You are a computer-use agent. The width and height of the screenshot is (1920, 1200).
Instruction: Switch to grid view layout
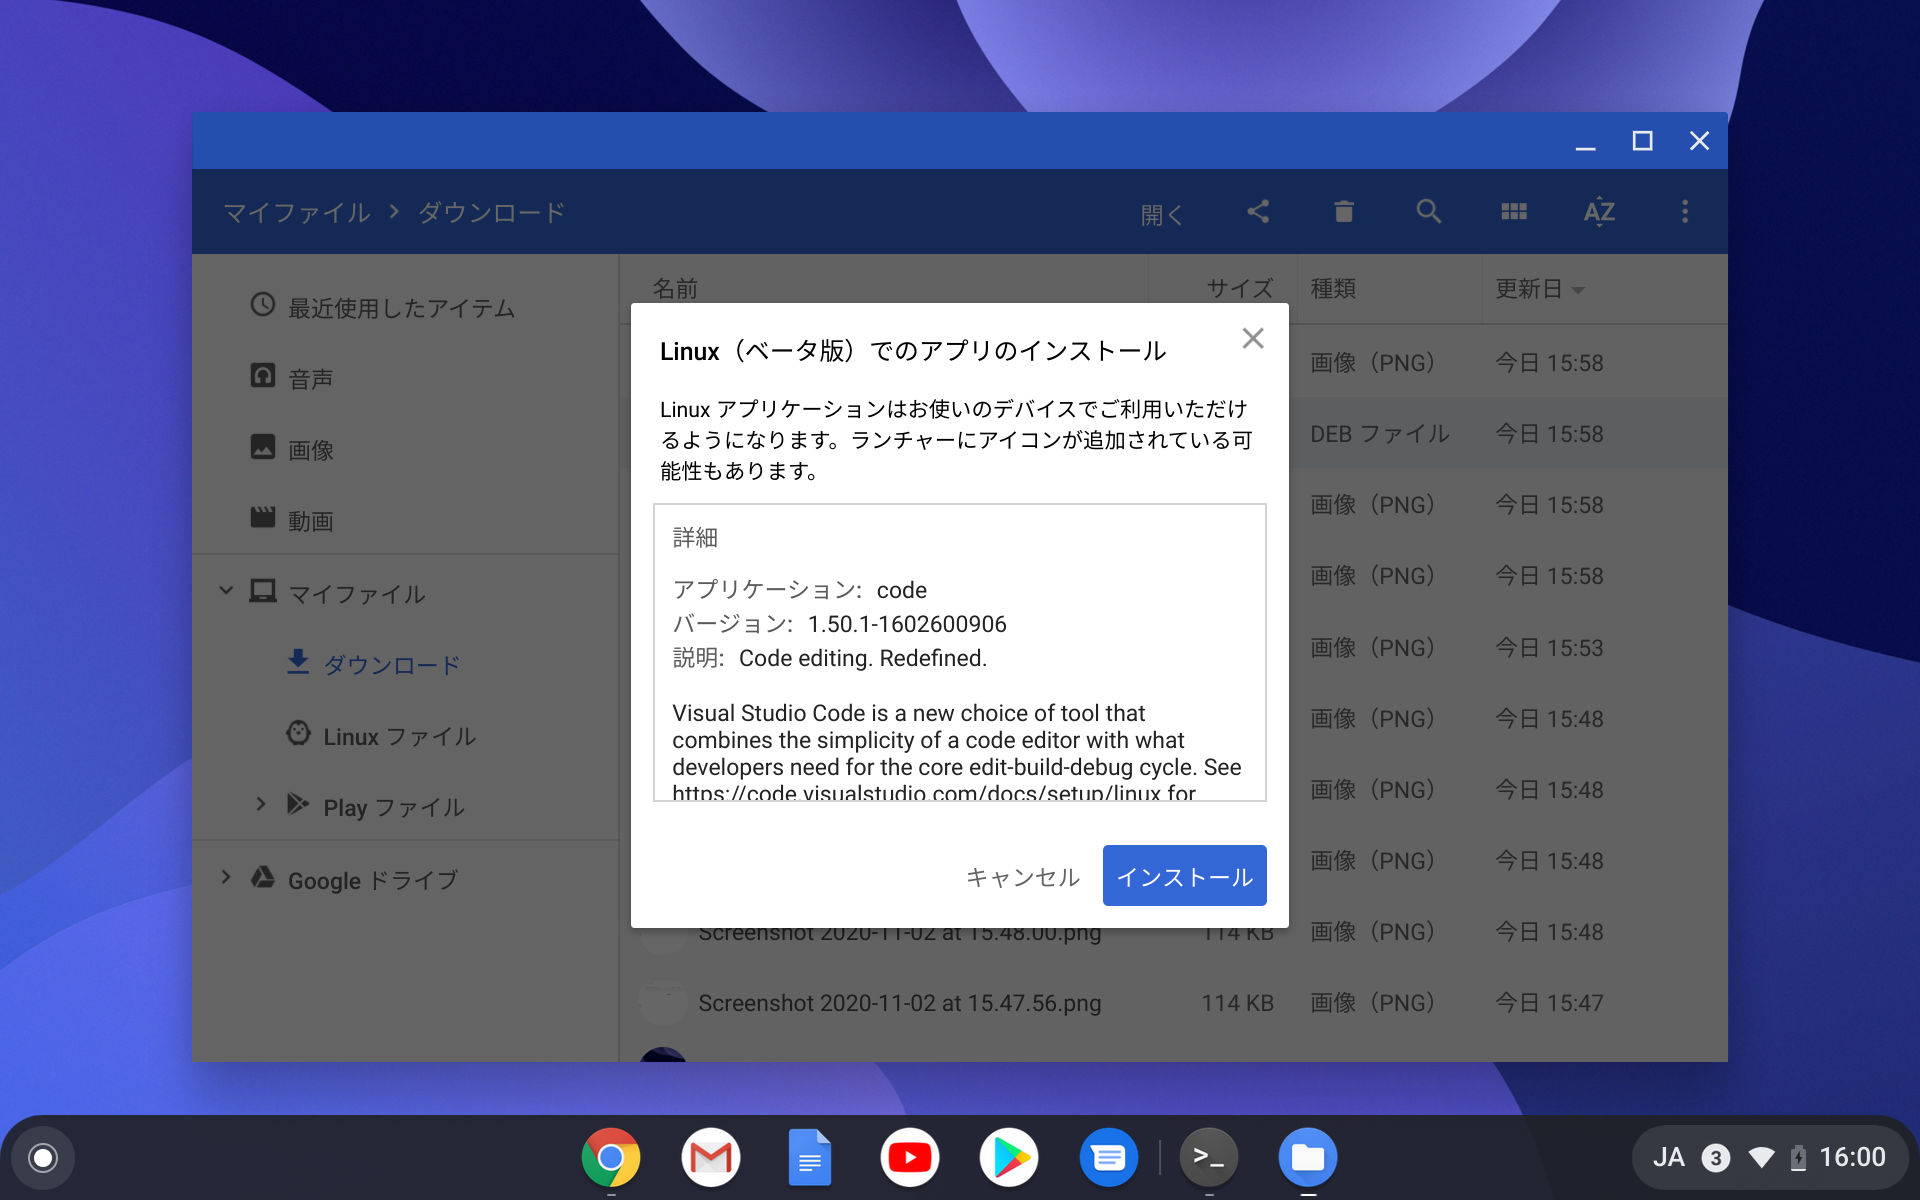tap(1513, 211)
